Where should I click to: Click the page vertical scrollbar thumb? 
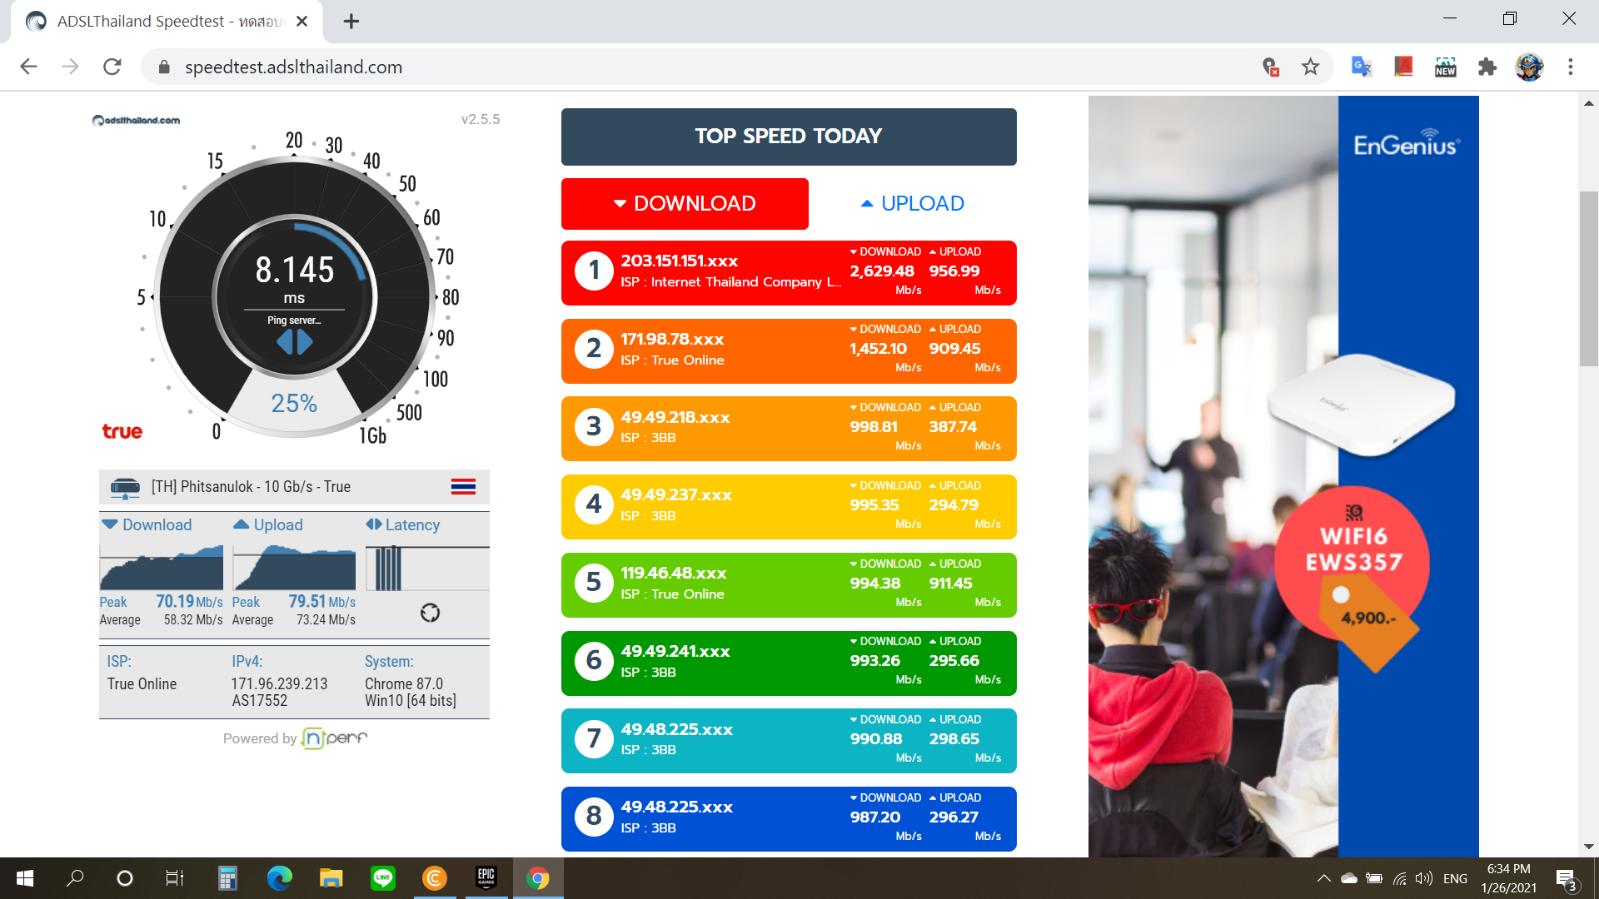point(1589,278)
